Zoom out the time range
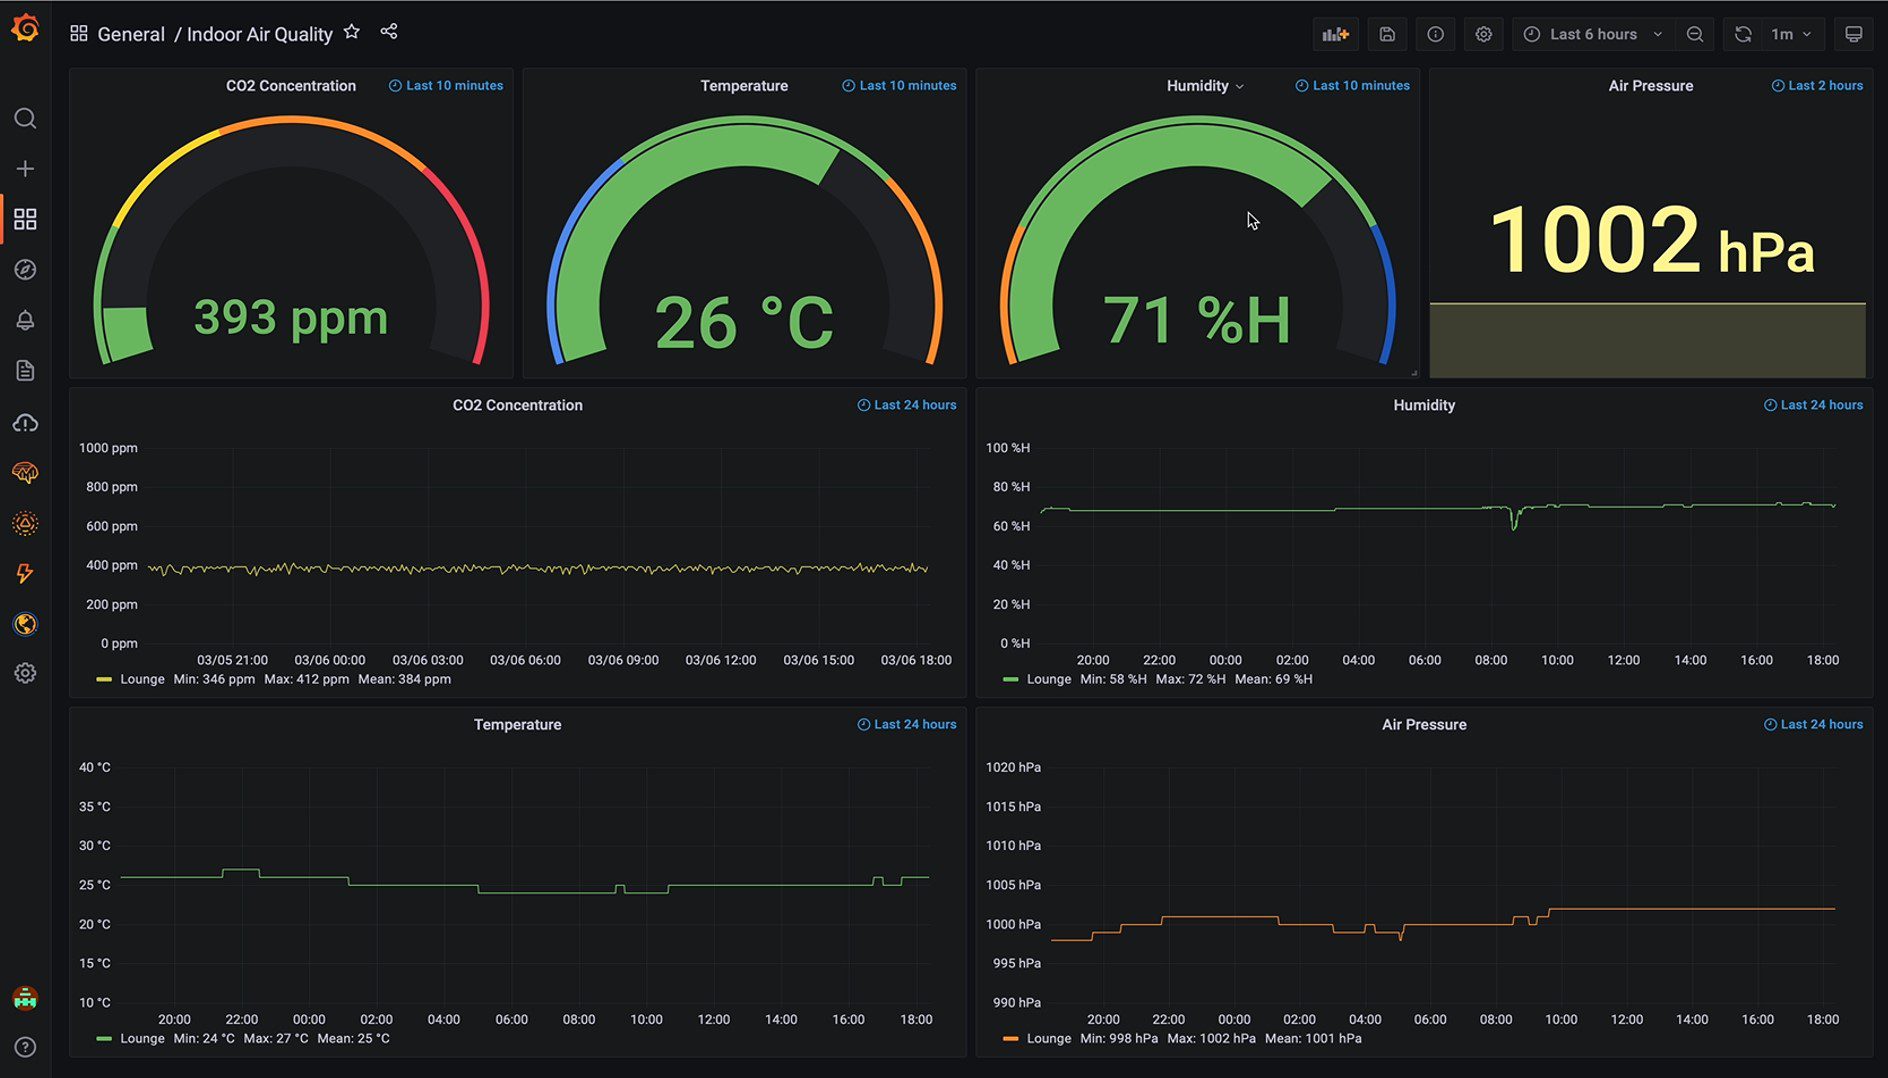 [x=1694, y=34]
